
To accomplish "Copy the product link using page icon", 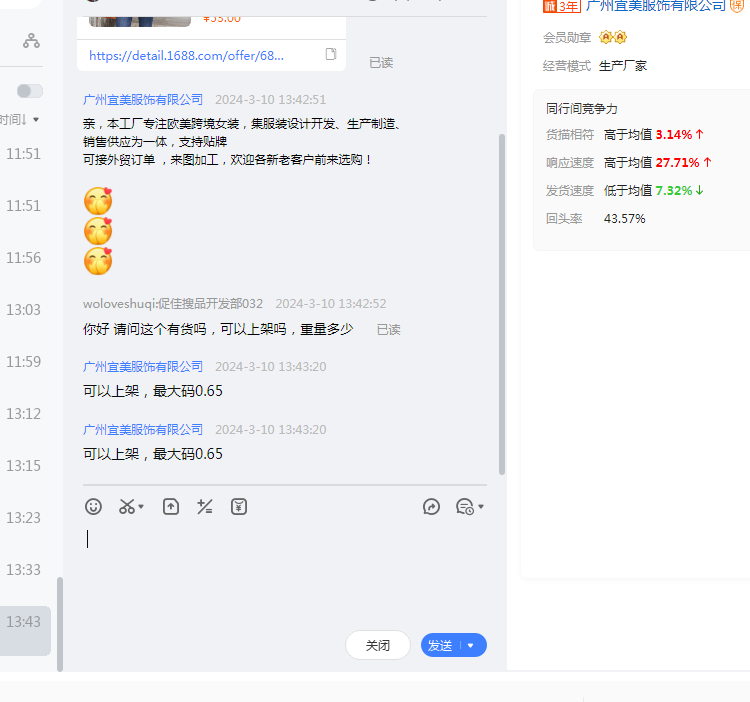I will pos(331,55).
